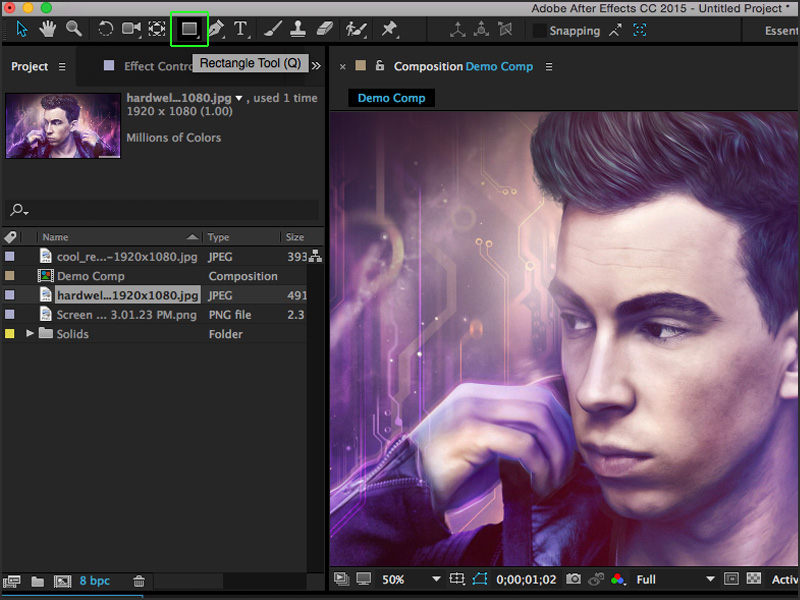Select the Horizontal Type tool
Viewport: 800px width, 600px height.
[x=241, y=29]
